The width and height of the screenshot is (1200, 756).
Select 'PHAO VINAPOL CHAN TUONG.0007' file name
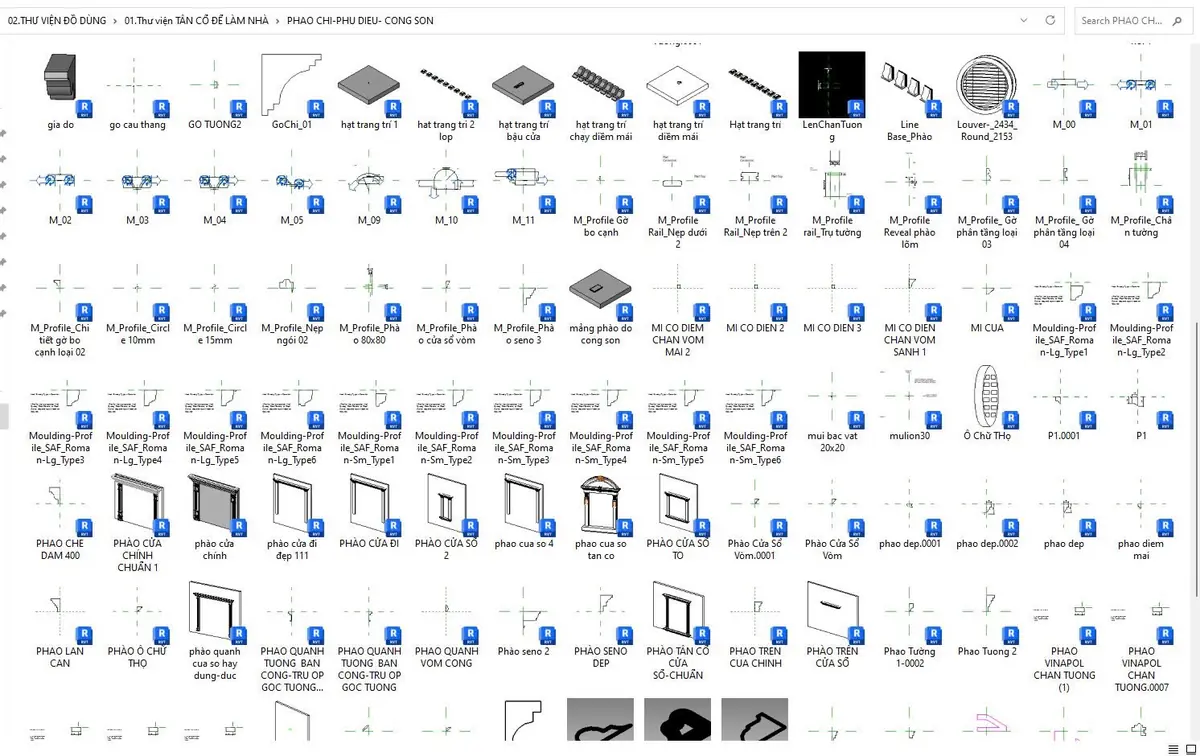(1140, 669)
